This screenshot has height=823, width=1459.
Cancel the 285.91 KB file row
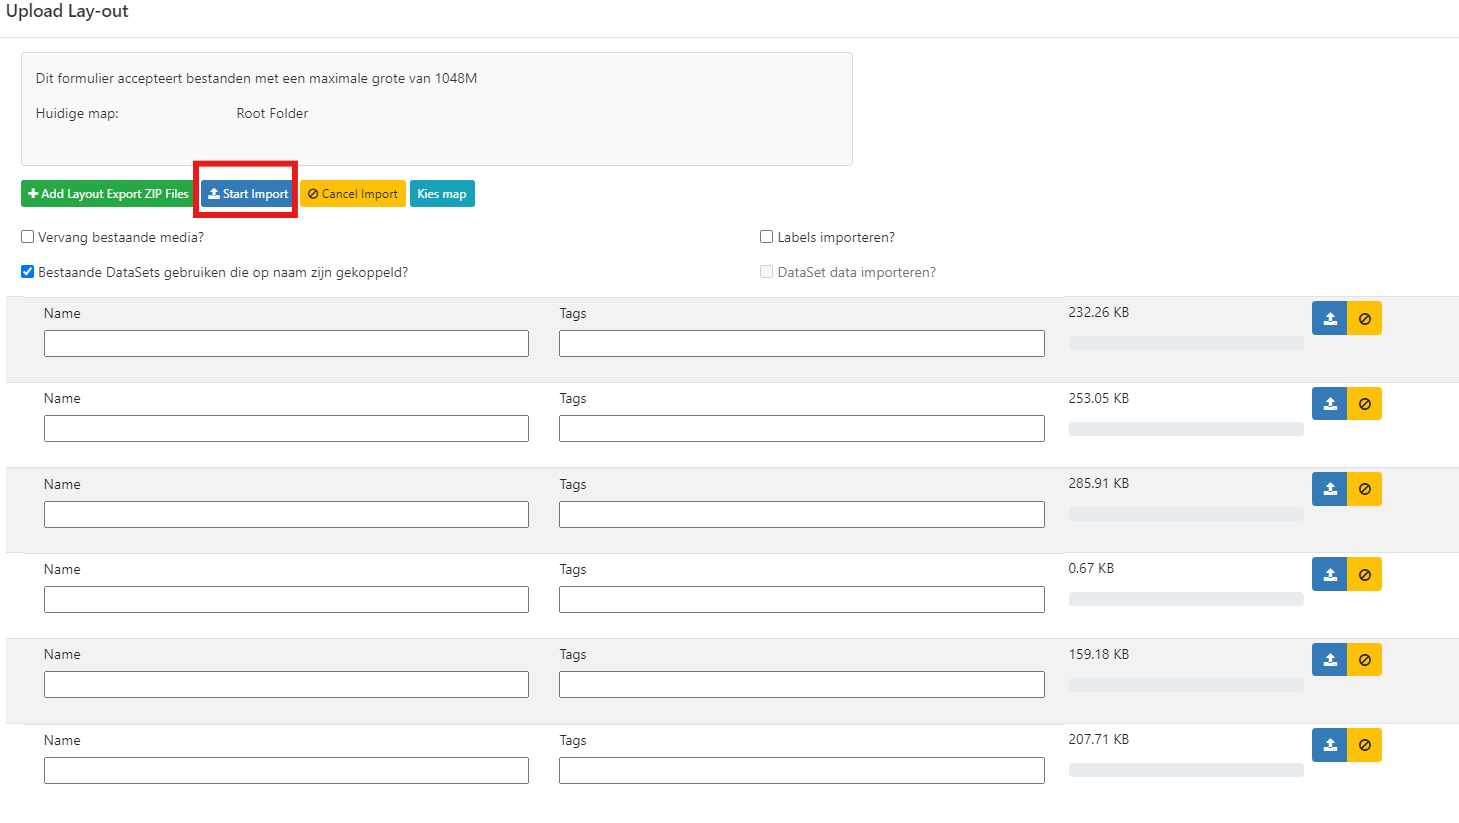(x=1364, y=489)
